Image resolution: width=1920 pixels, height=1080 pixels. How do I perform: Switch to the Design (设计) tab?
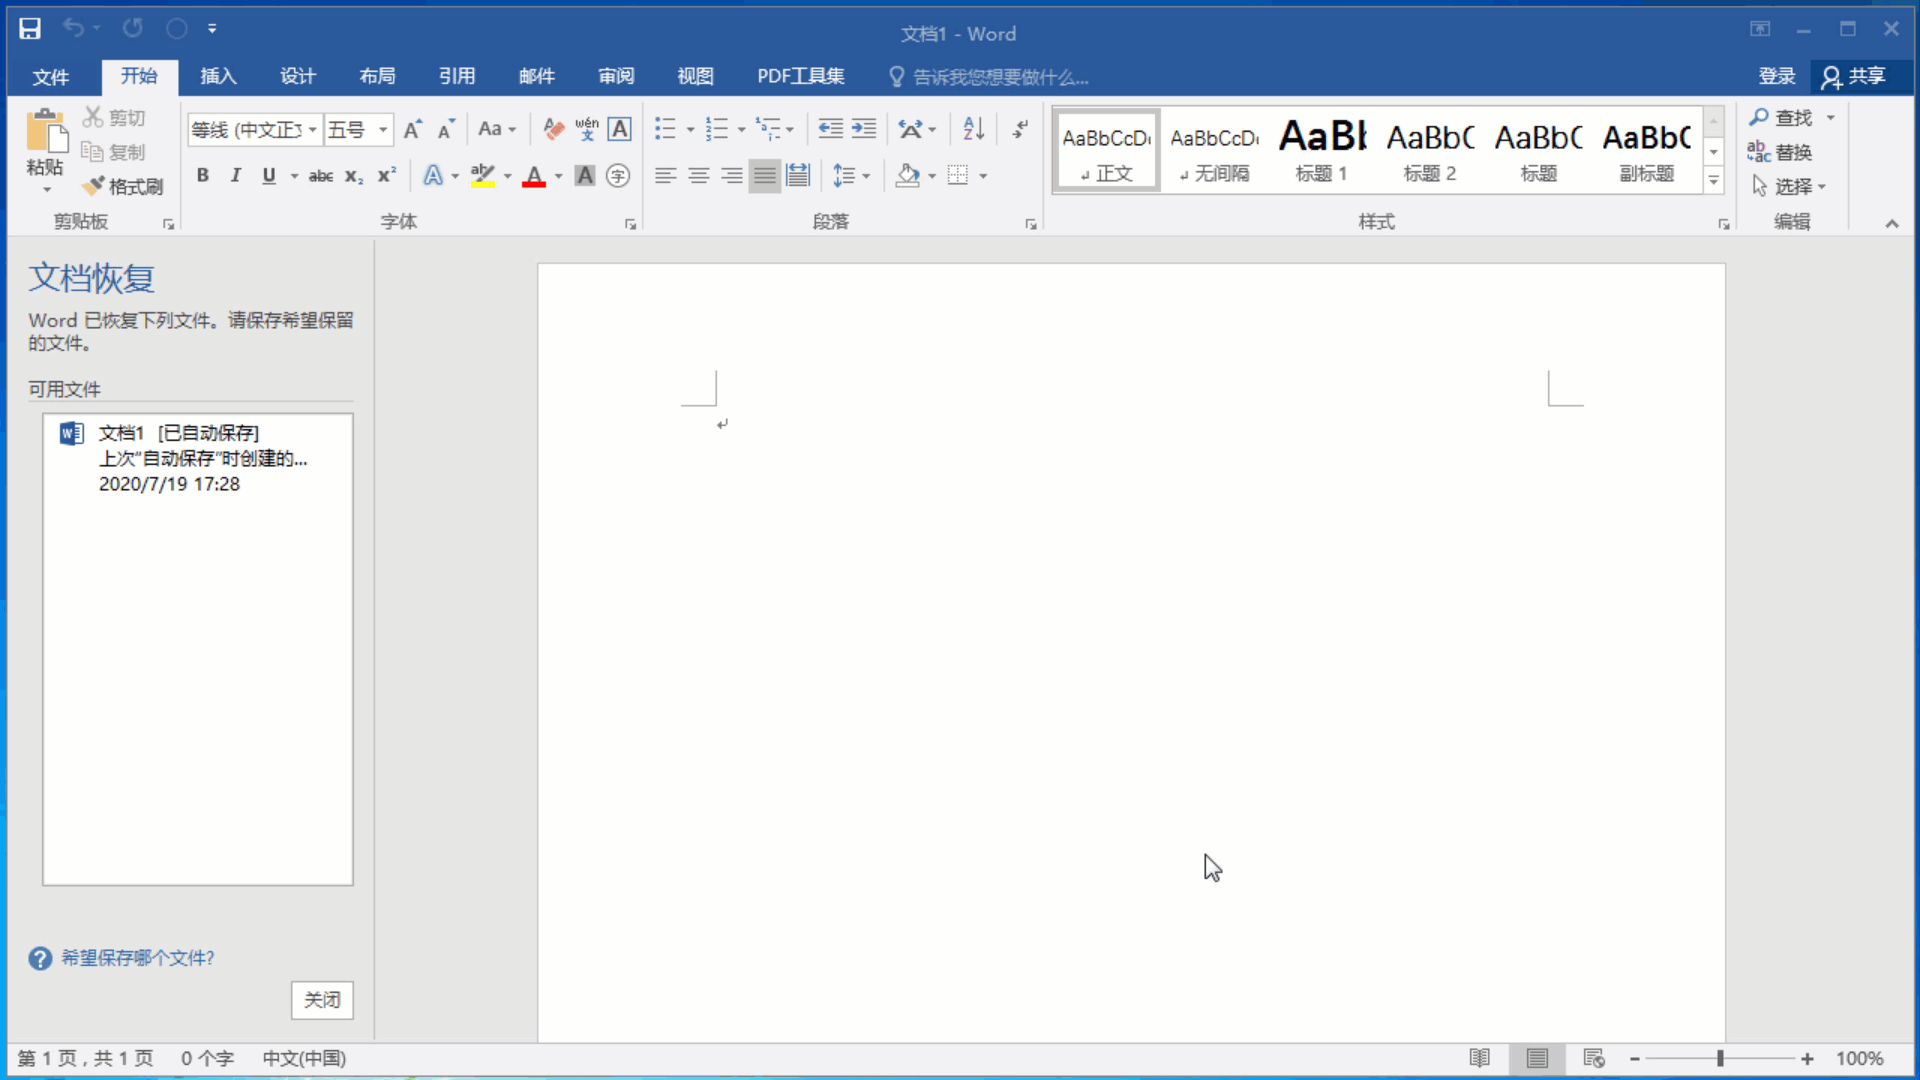tap(298, 76)
